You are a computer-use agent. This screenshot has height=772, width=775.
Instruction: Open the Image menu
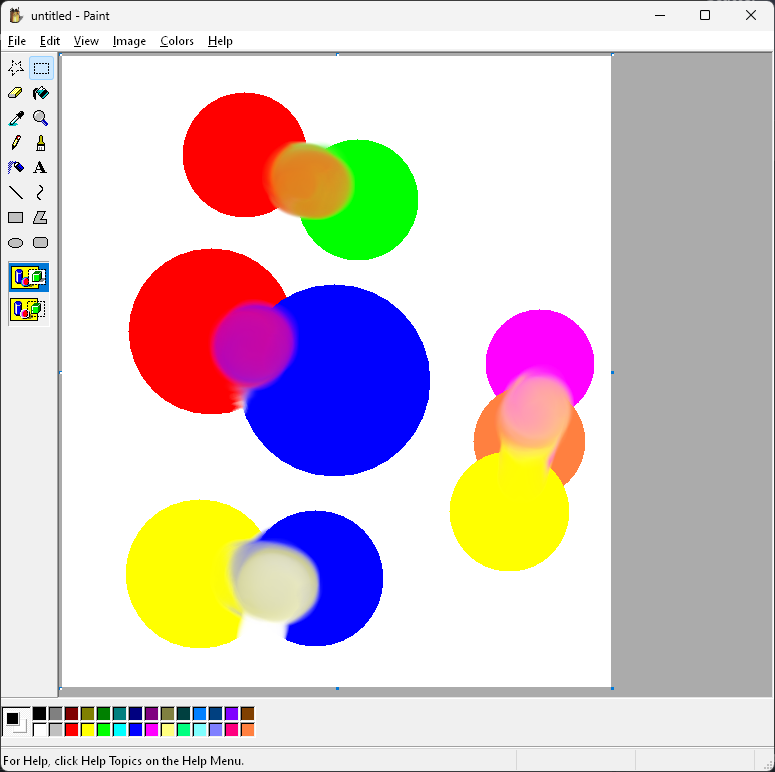(x=129, y=41)
